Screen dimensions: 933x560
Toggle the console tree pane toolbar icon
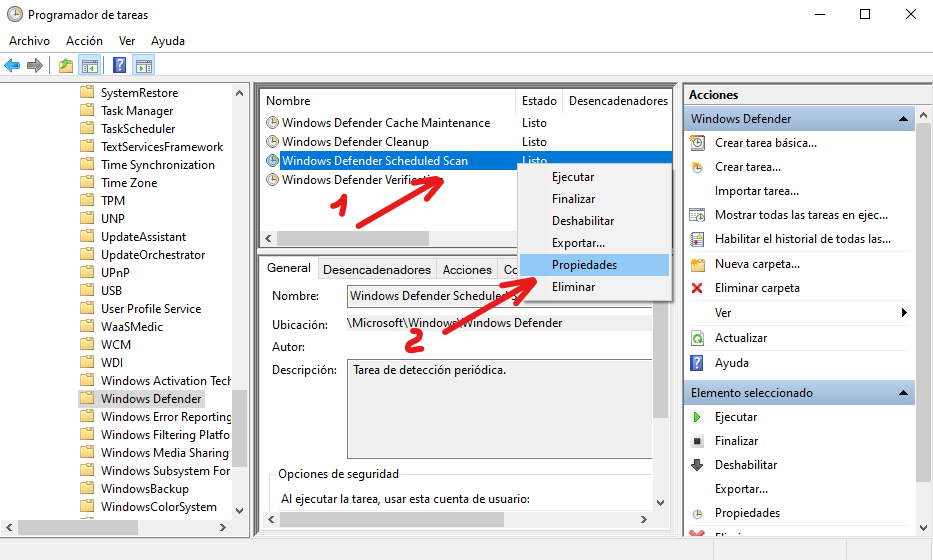(89, 65)
